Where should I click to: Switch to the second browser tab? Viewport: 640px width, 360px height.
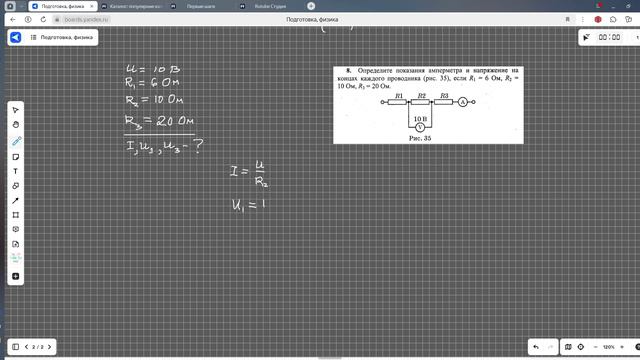pos(132,6)
